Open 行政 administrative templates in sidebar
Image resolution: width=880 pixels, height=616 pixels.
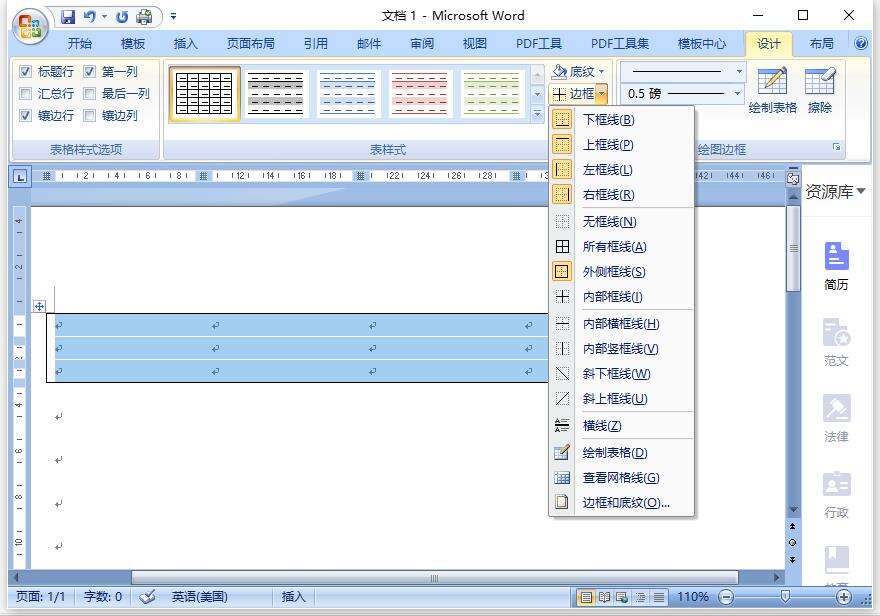coord(836,495)
